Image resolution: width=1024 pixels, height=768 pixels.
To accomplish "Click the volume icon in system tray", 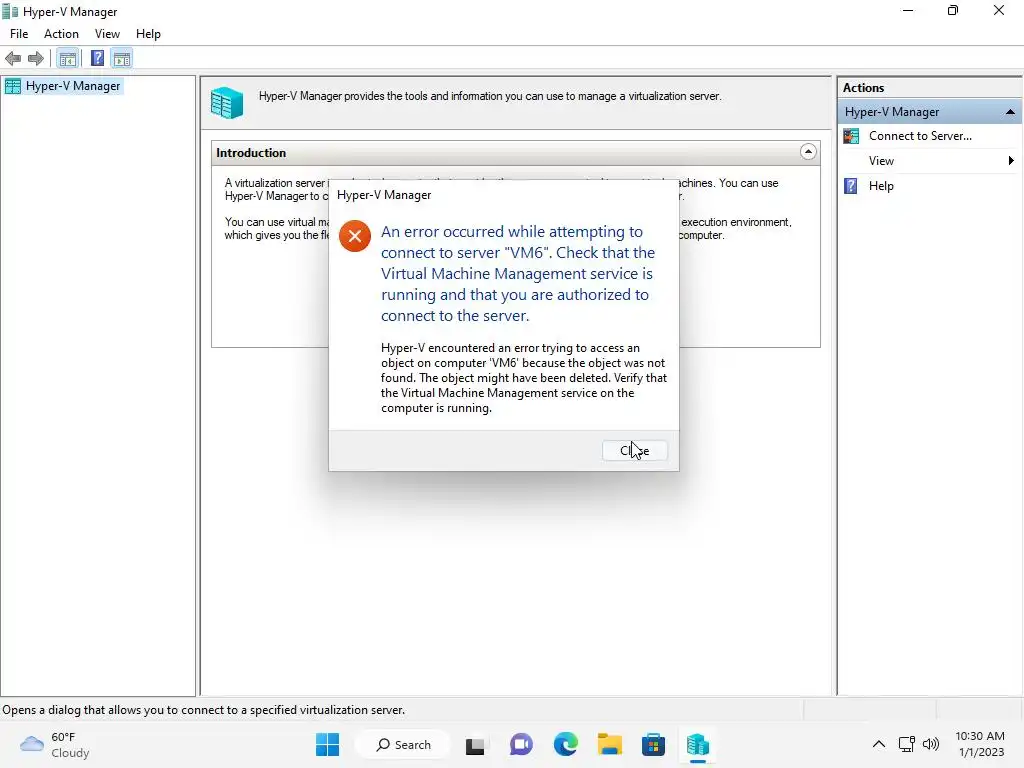I will 931,744.
